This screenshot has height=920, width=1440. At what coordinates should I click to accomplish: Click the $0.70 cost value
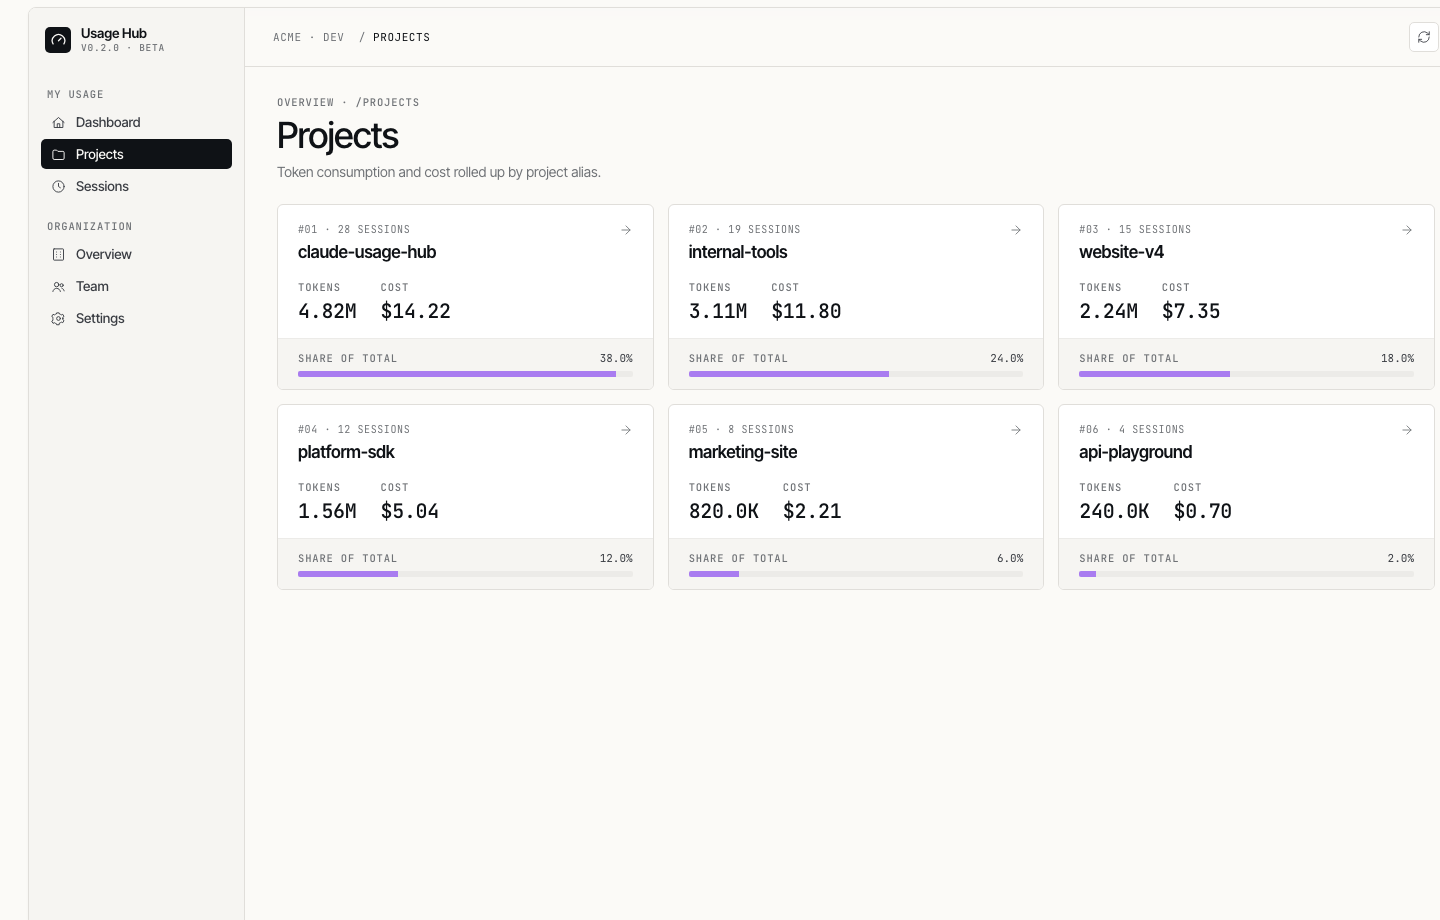[1203, 511]
